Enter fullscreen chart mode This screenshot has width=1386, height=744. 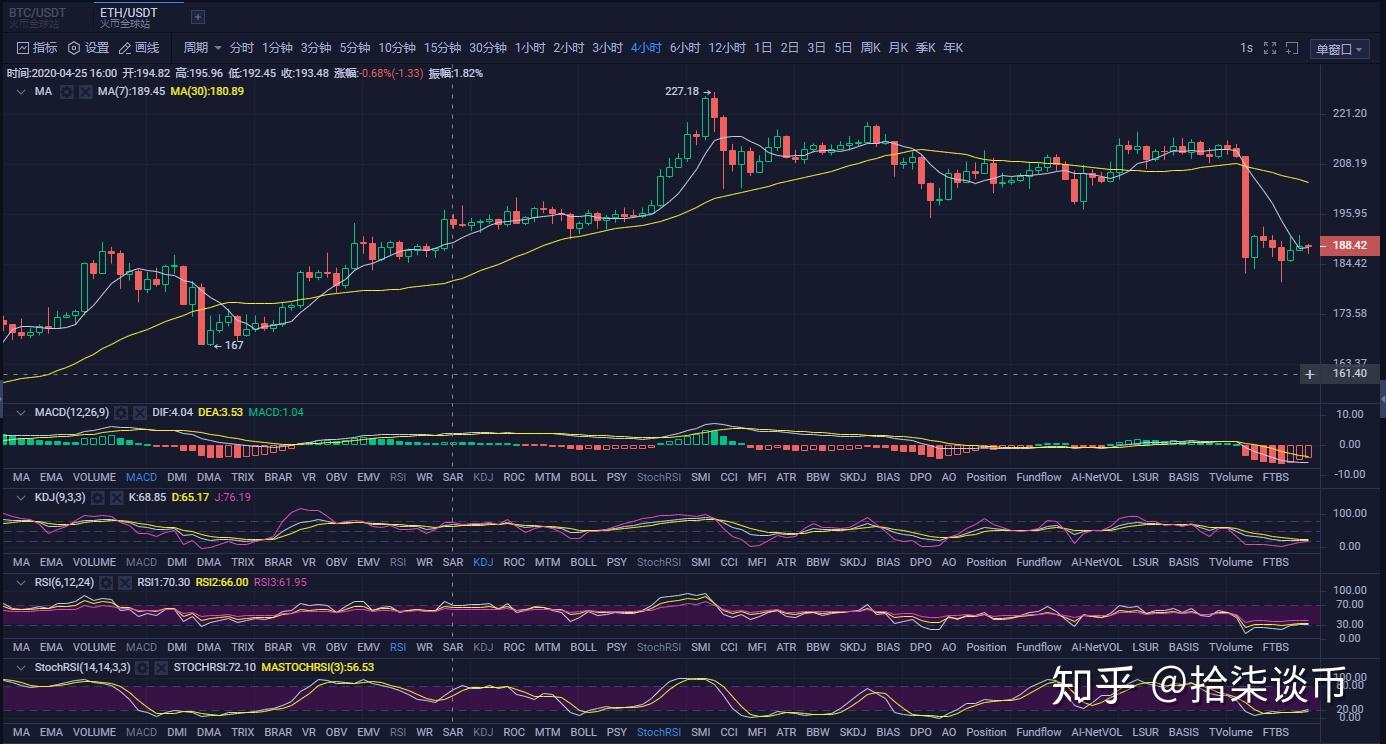[x=1270, y=48]
